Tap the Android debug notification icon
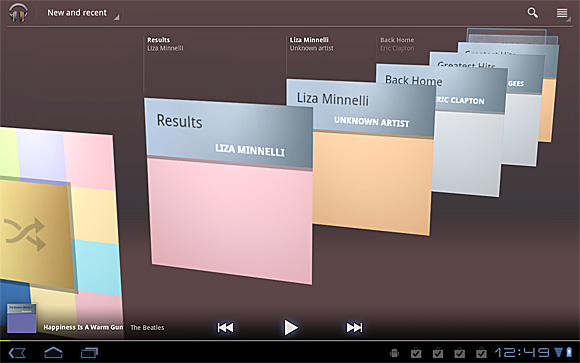 [394, 353]
